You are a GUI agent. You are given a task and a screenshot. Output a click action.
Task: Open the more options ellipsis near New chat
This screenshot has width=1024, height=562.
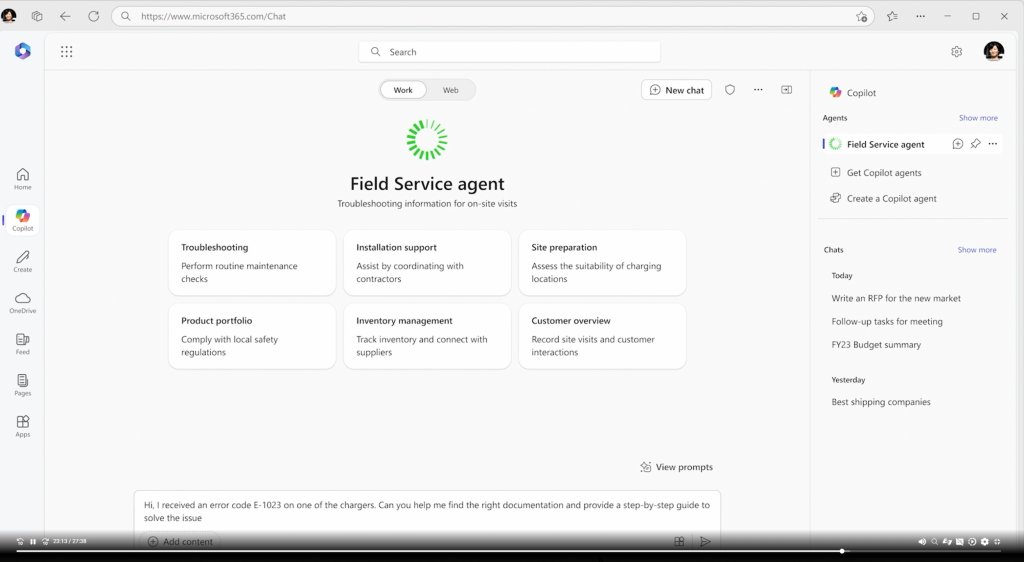pyautogui.click(x=758, y=90)
